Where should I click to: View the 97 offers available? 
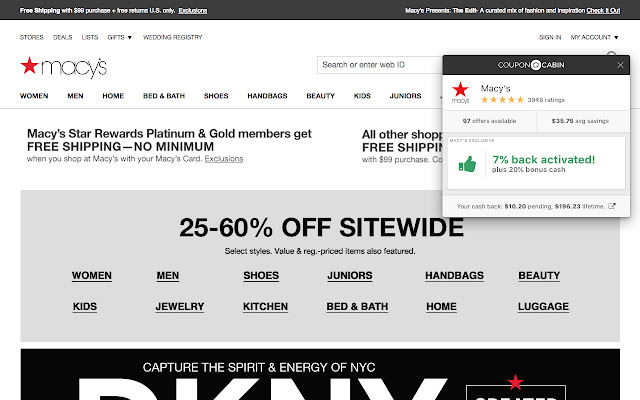click(489, 121)
